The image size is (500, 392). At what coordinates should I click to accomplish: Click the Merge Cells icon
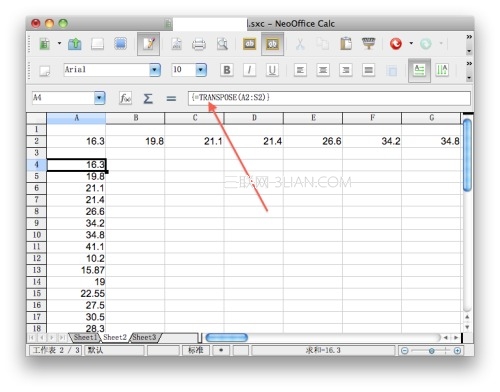[x=391, y=70]
